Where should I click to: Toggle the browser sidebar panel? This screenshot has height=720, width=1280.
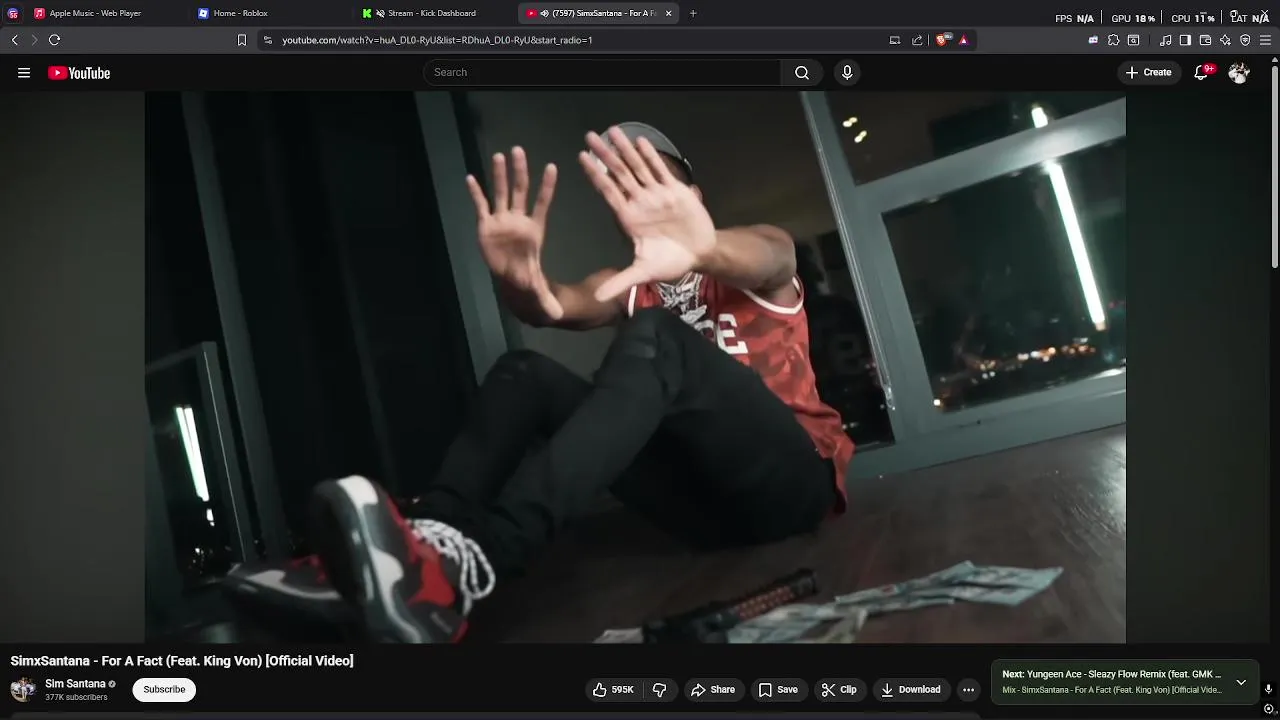click(1185, 40)
